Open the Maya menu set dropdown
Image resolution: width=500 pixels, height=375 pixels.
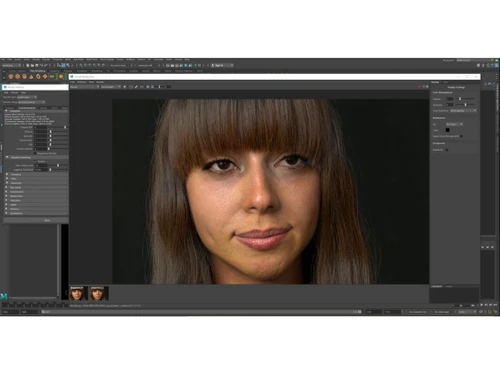(11, 65)
